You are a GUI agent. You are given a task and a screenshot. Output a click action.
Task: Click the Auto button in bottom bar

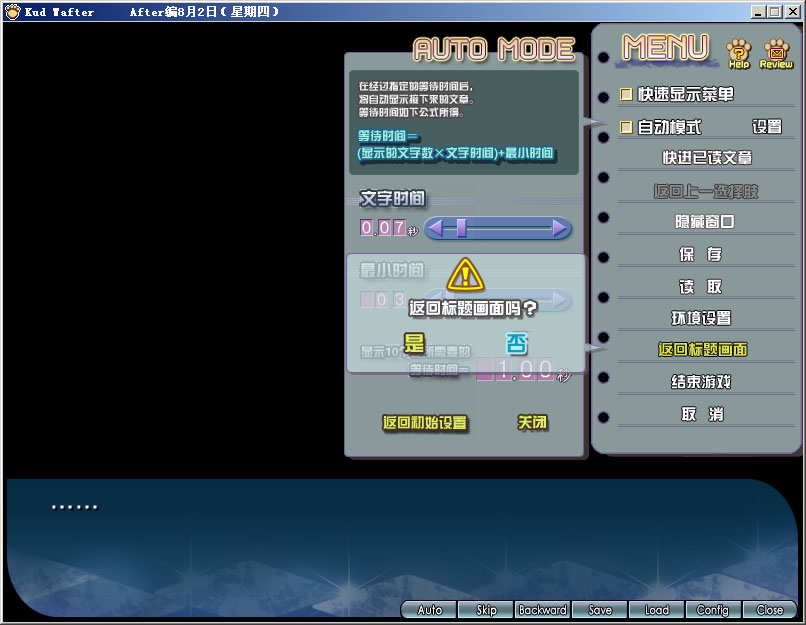(429, 610)
